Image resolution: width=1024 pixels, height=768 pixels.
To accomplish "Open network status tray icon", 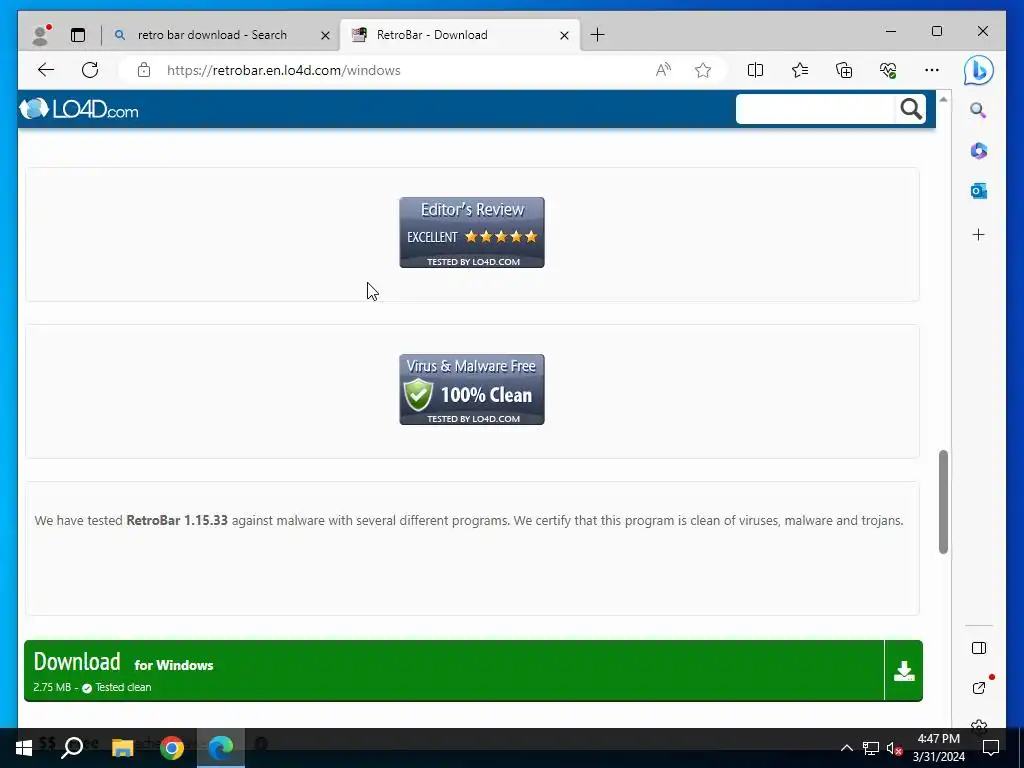I will (x=871, y=748).
